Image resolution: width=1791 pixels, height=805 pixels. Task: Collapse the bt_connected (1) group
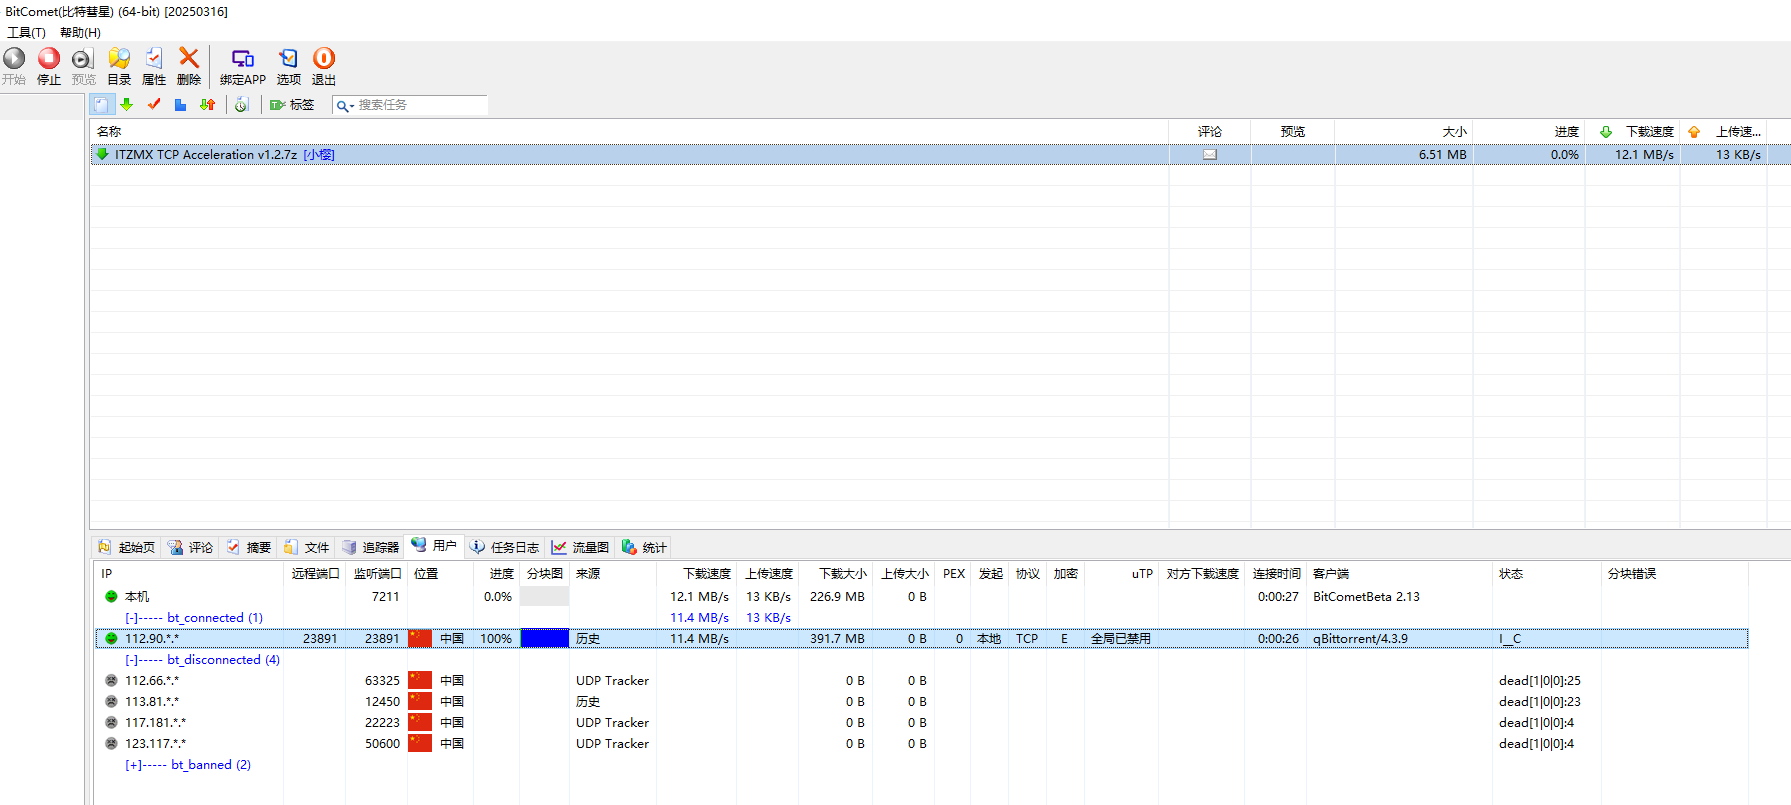point(131,618)
